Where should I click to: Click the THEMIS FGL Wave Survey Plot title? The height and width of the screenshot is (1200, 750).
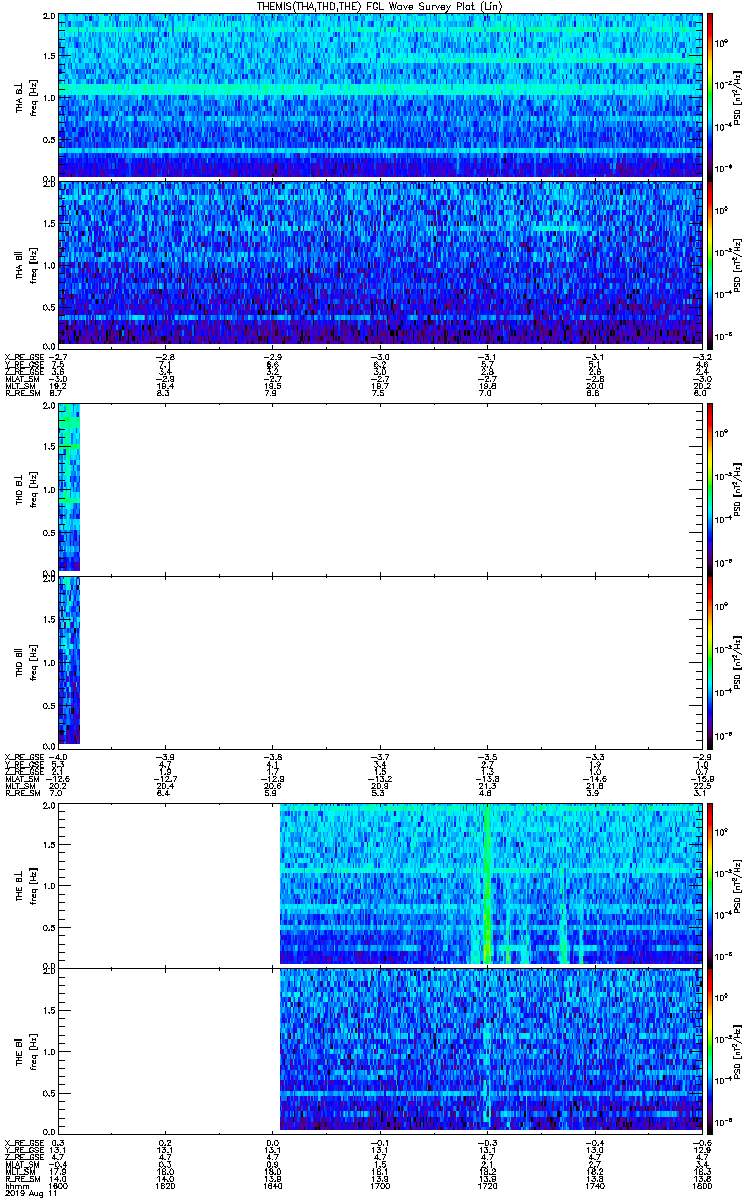click(x=379, y=6)
